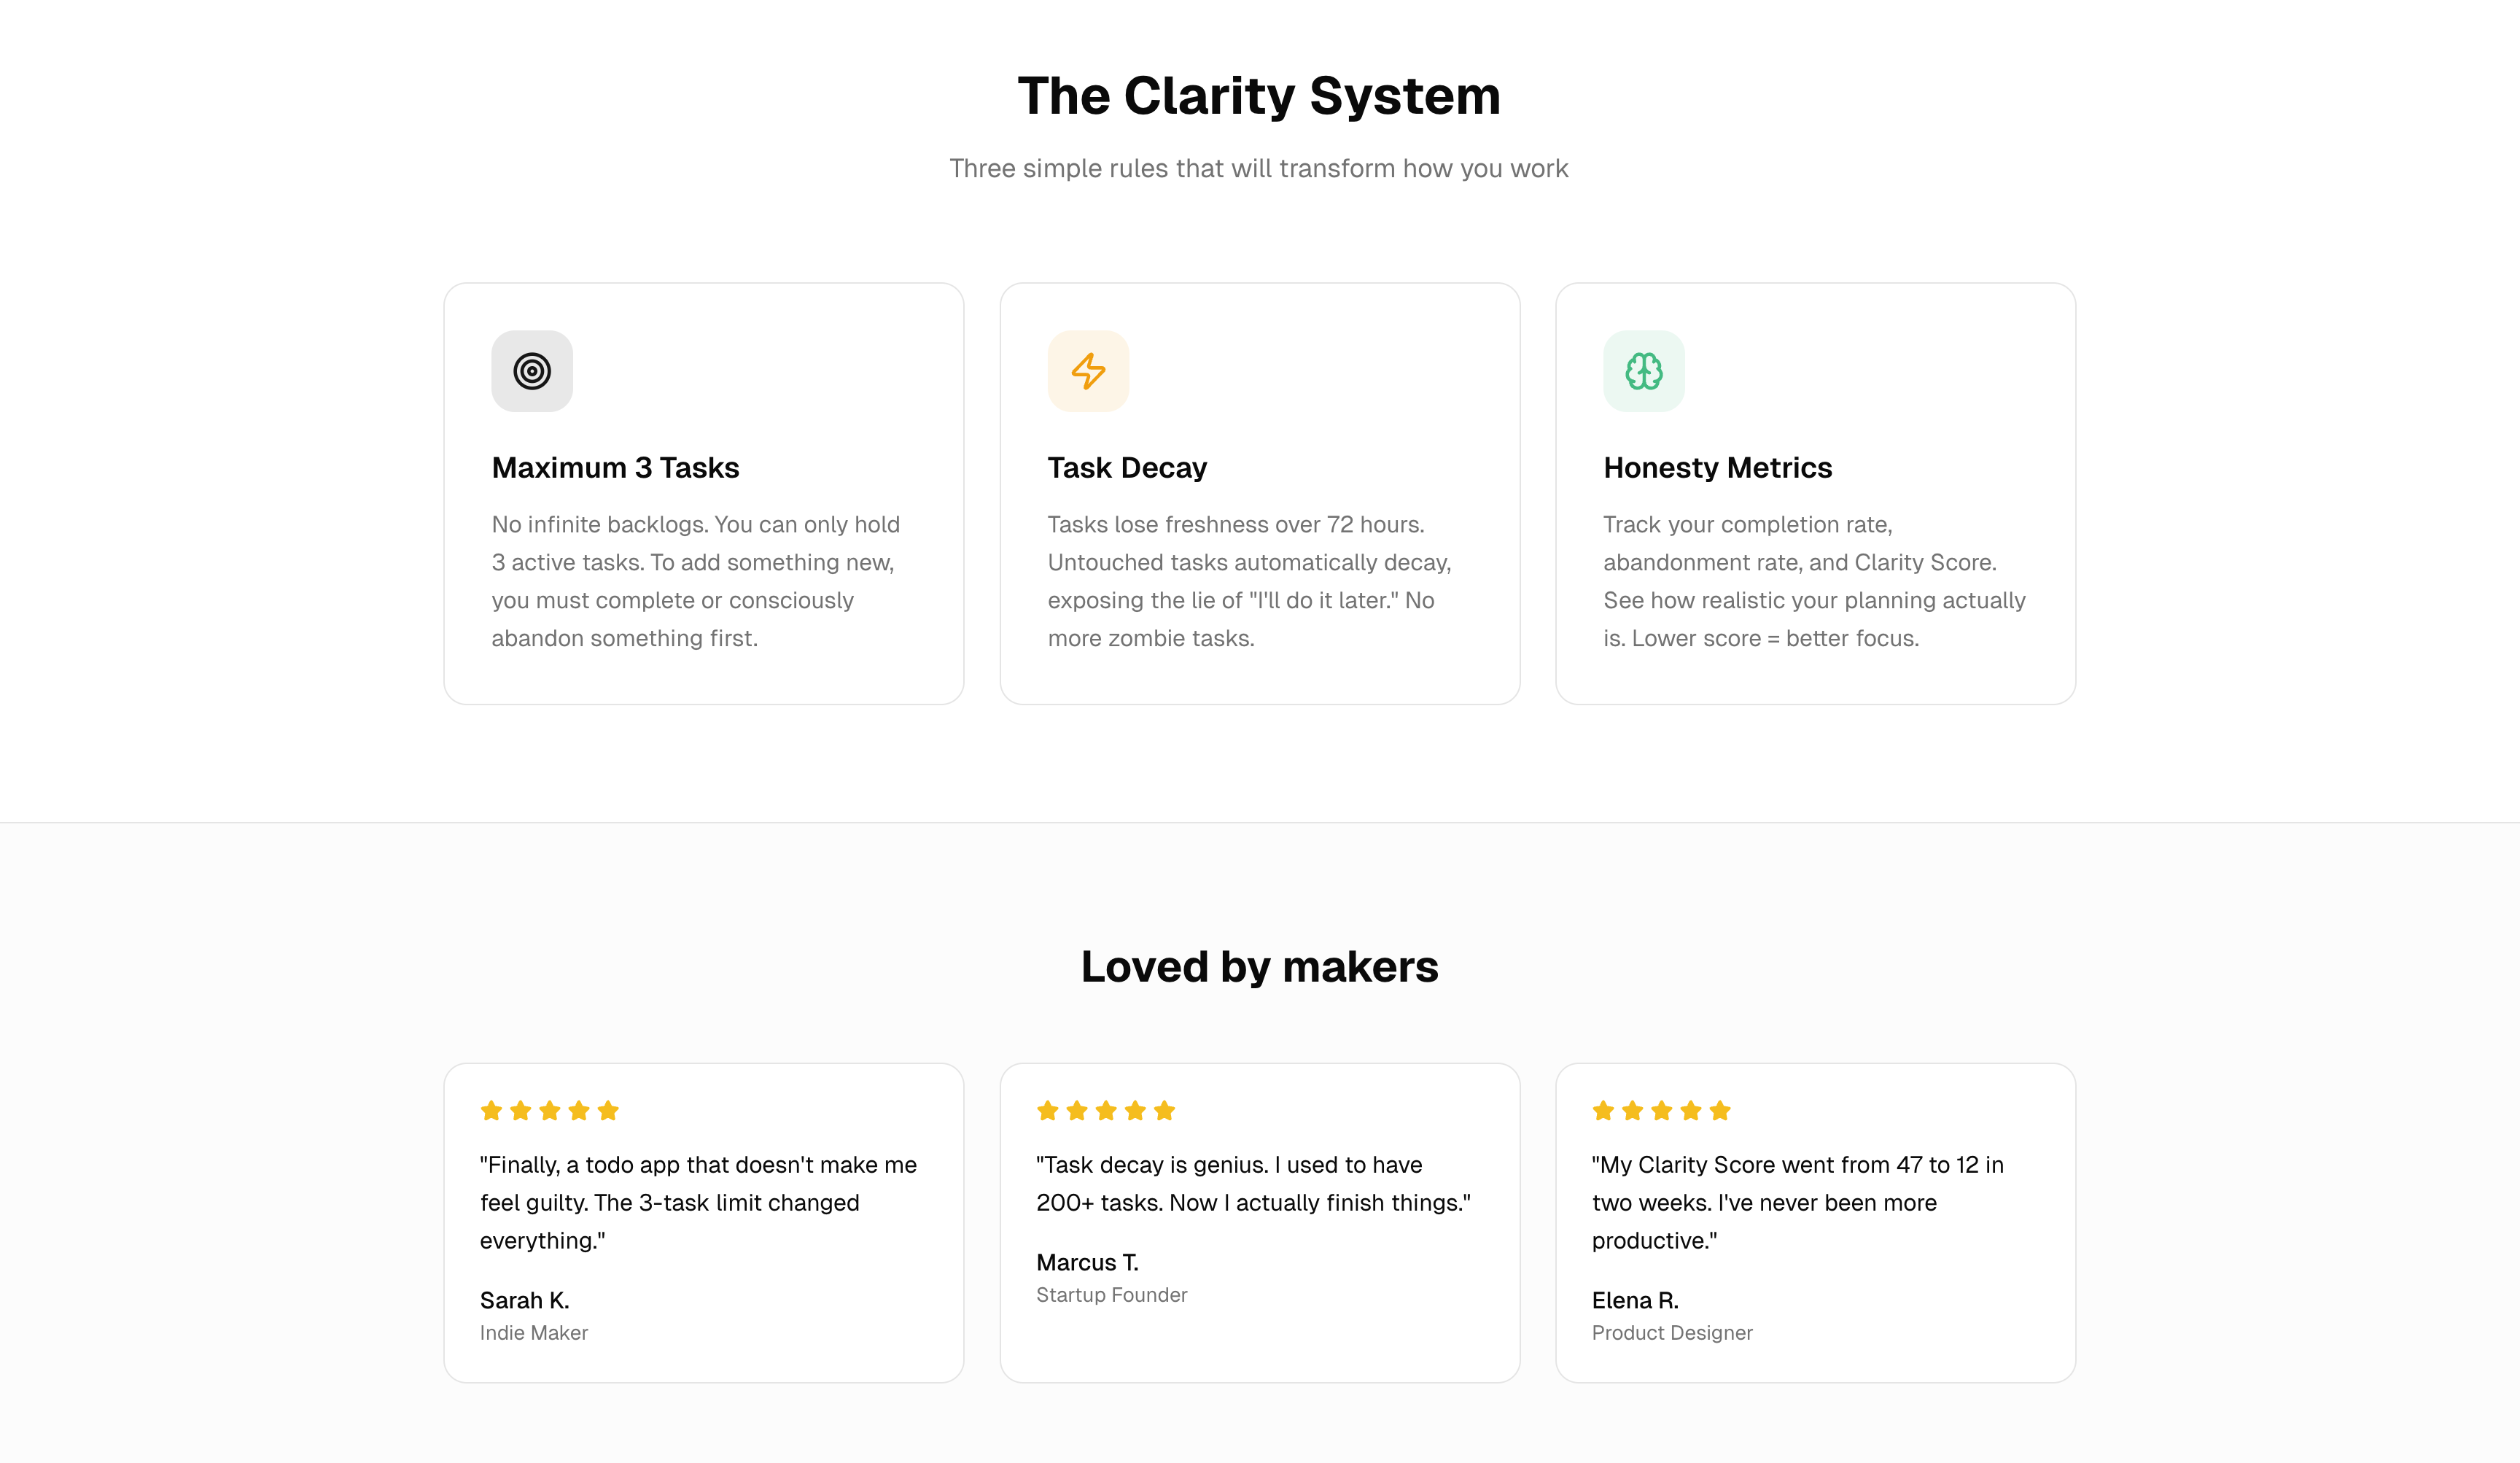Click the Maximum 3 Tasks title text

[x=615, y=467]
